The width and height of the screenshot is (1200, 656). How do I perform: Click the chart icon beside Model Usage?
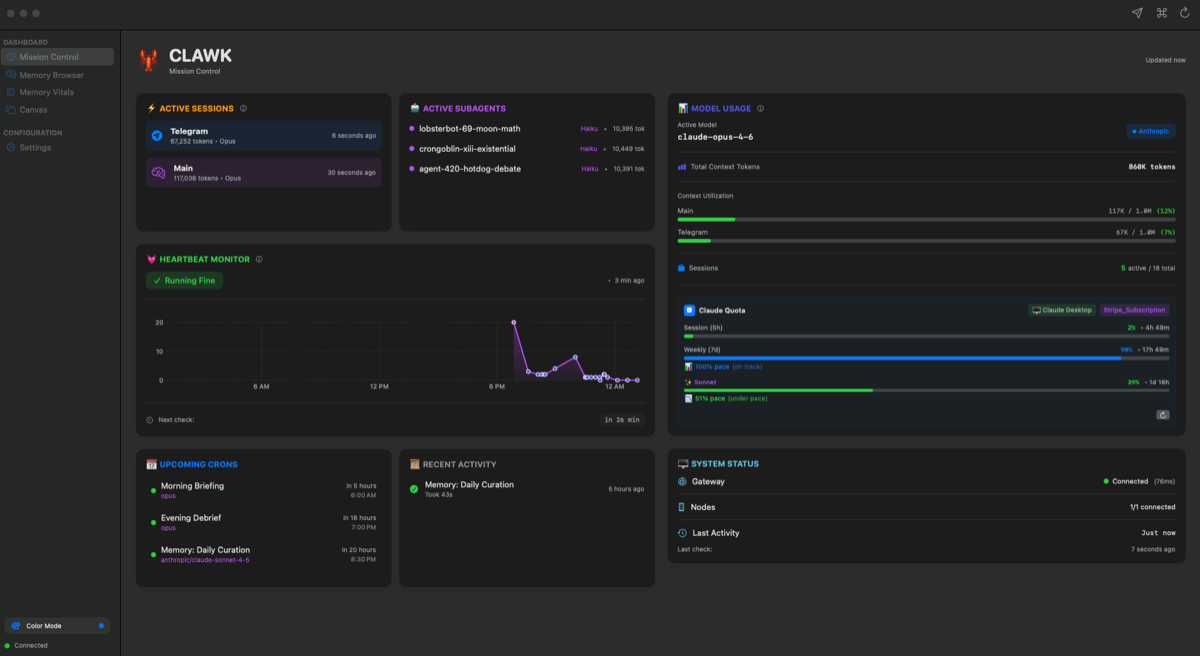click(x=683, y=108)
